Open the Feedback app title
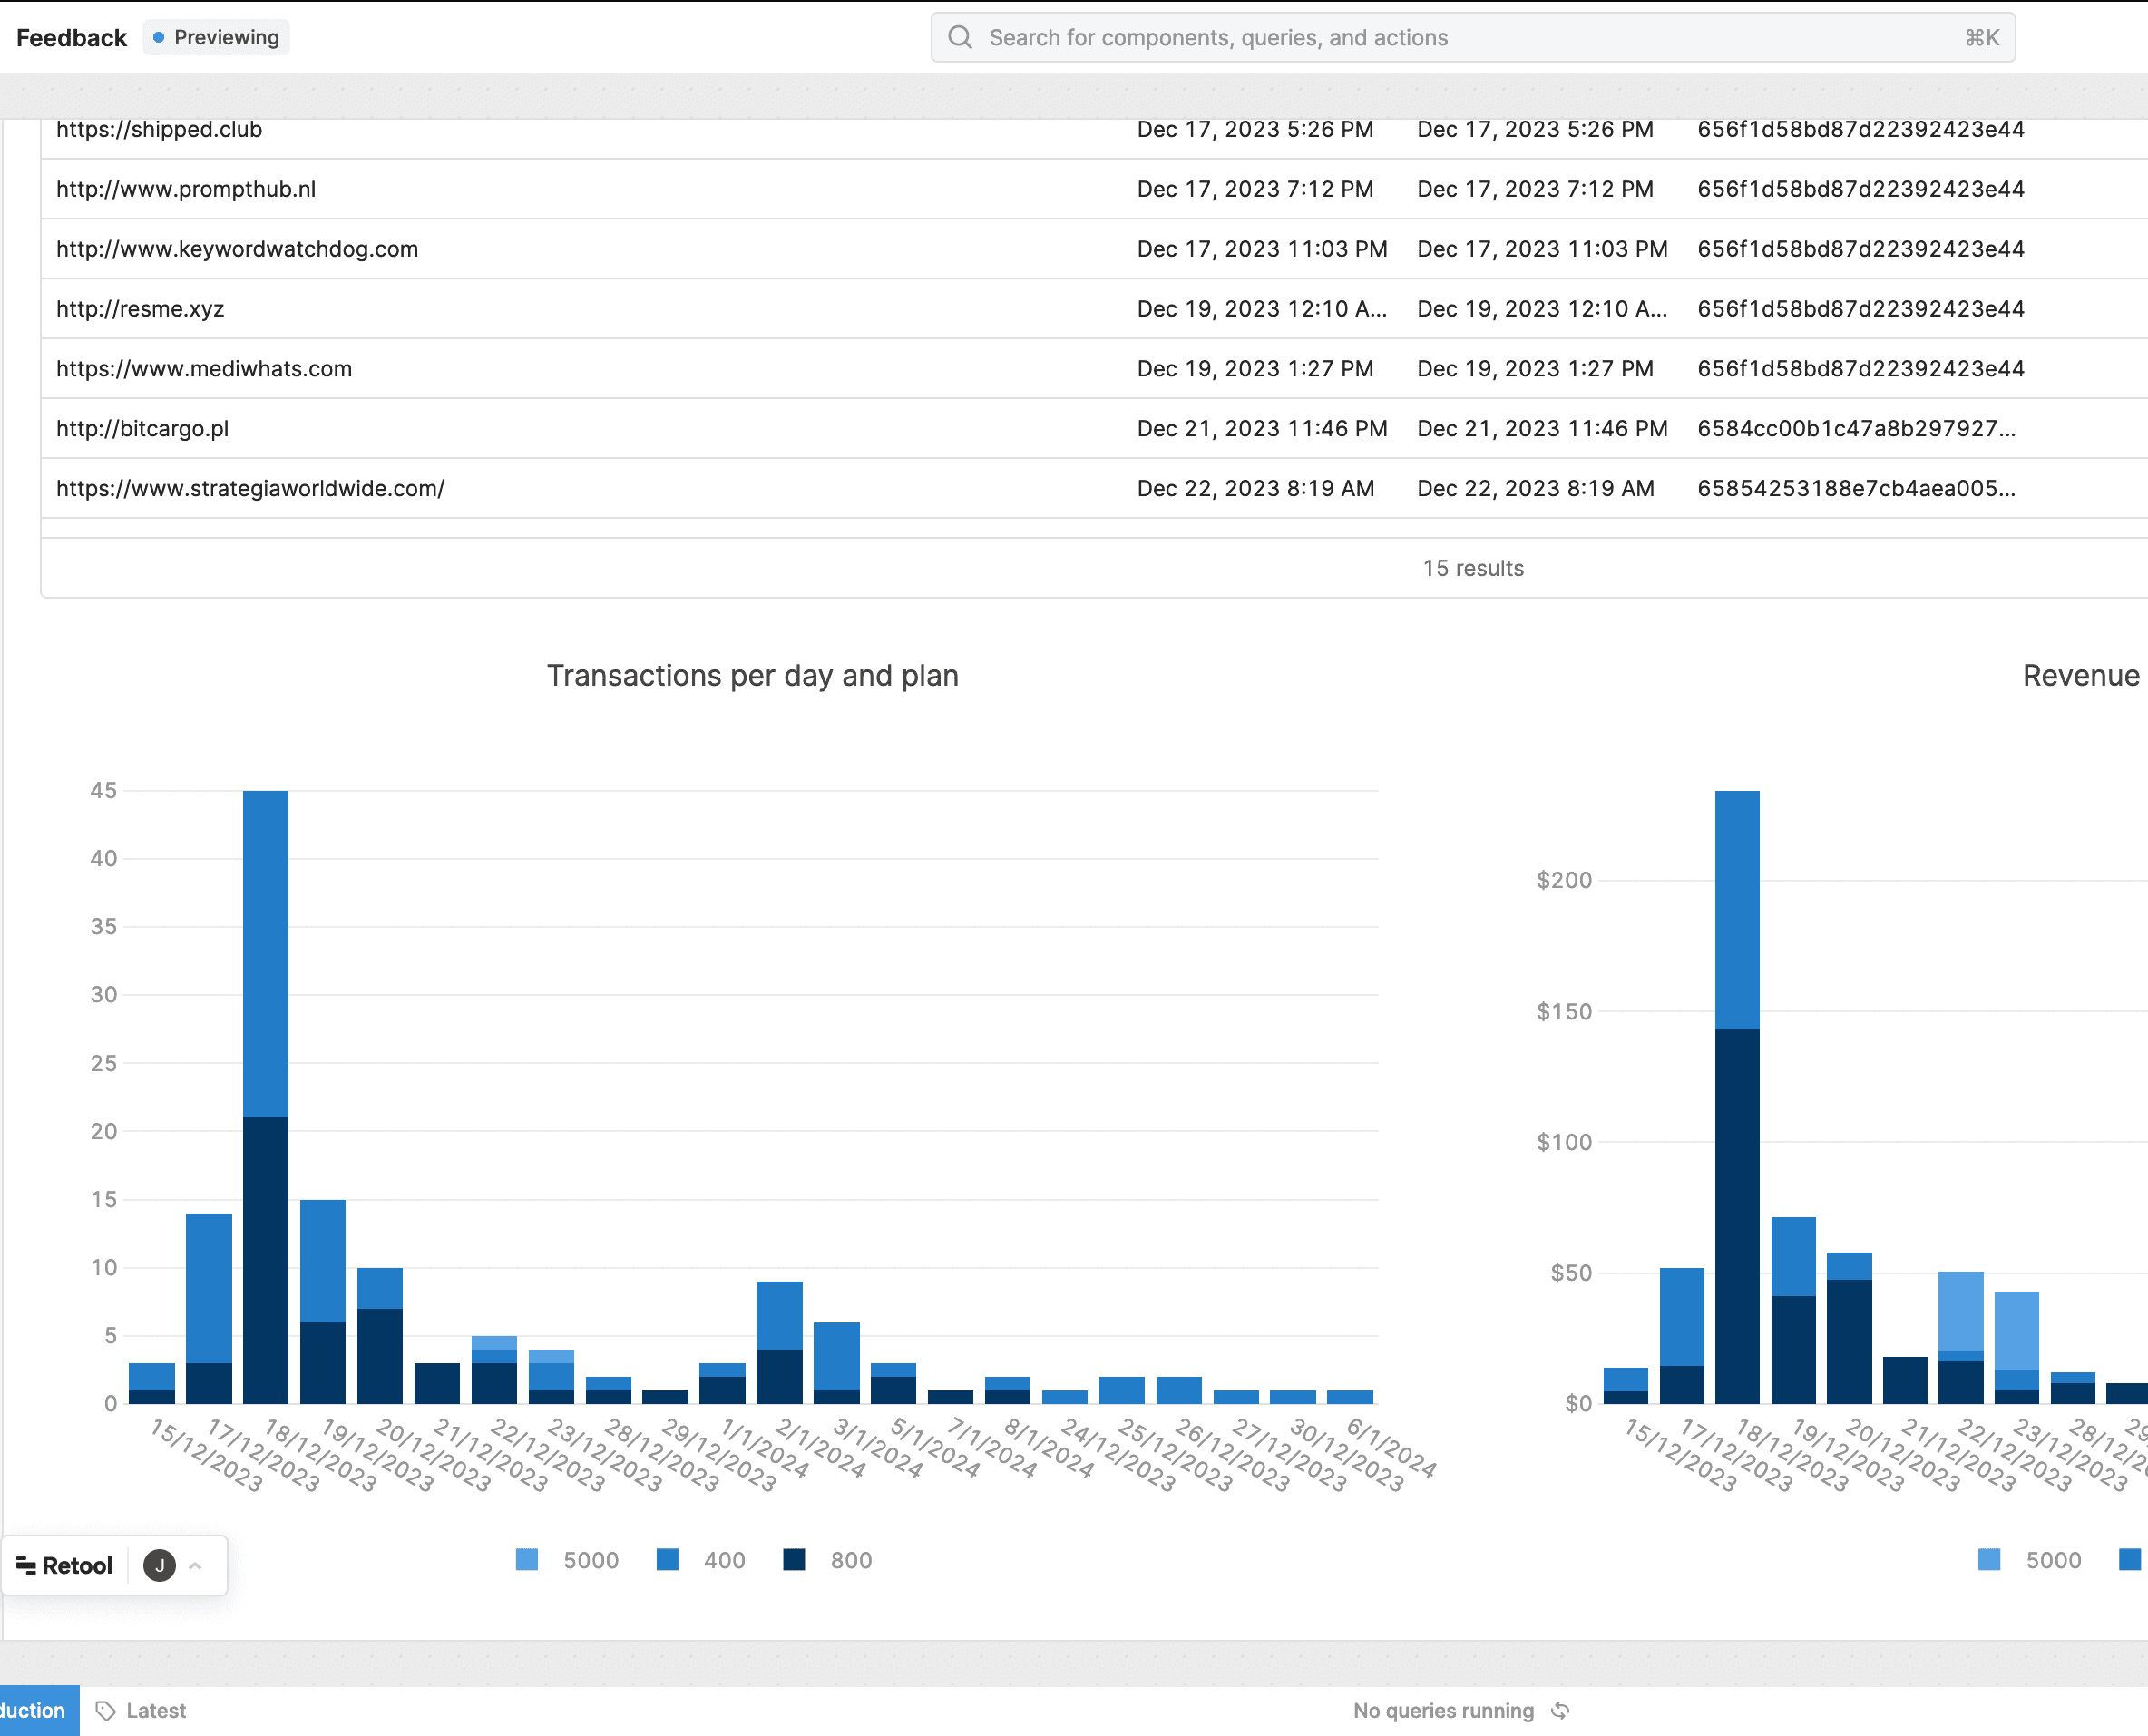2148x1736 pixels. (x=71, y=37)
